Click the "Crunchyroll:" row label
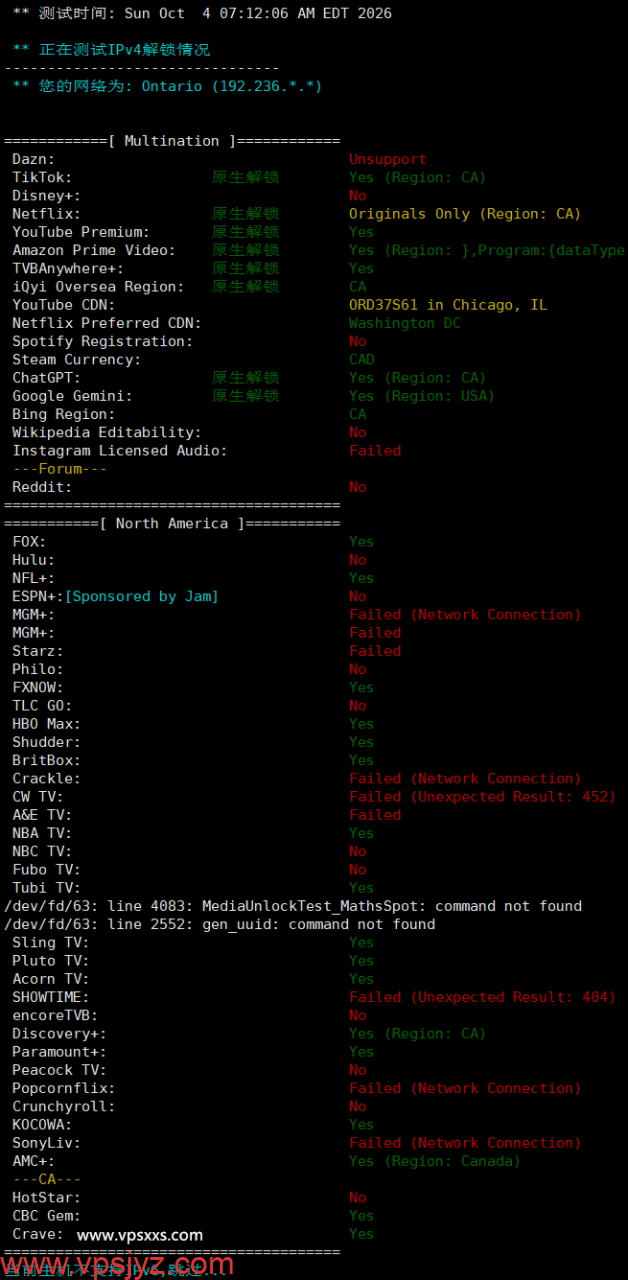 64,1106
